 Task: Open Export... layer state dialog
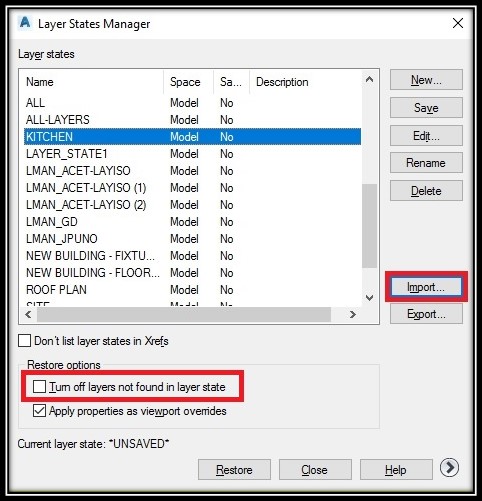pyautogui.click(x=426, y=314)
